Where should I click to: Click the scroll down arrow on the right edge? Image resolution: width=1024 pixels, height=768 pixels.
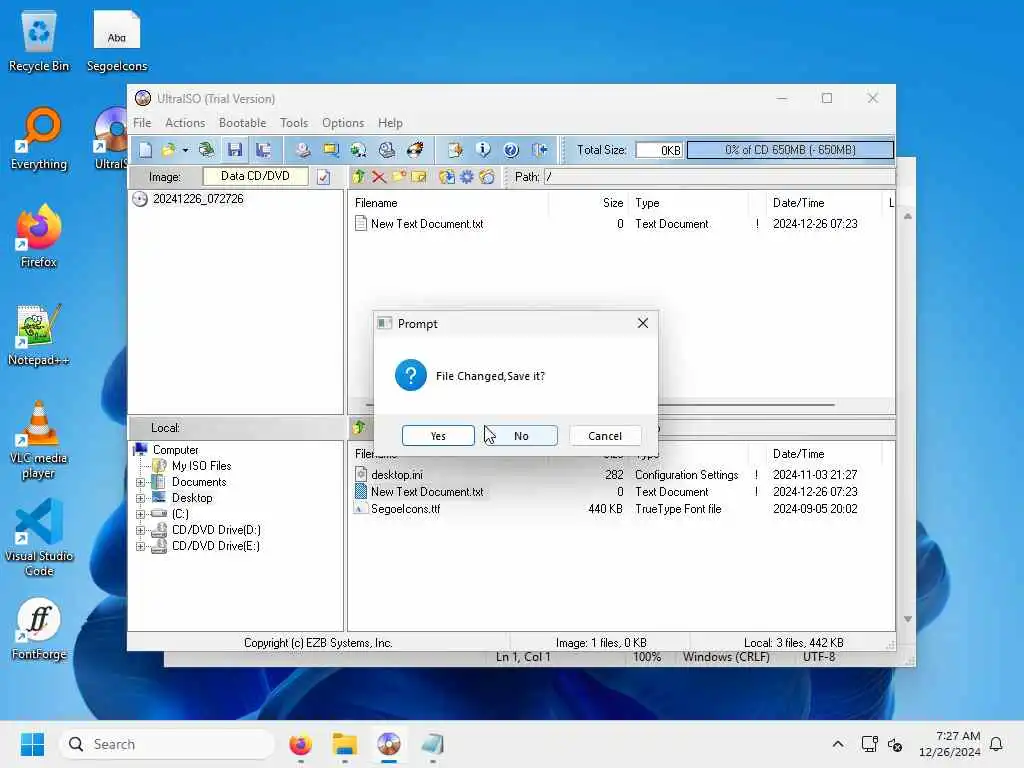coord(908,619)
